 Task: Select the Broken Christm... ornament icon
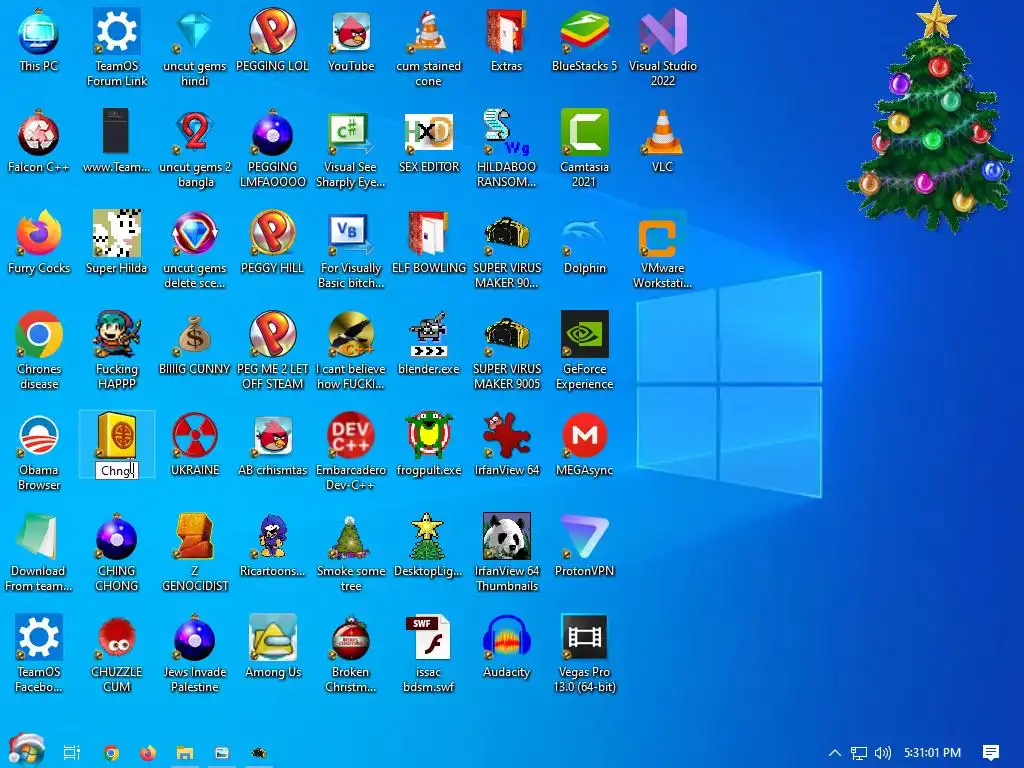(351, 653)
